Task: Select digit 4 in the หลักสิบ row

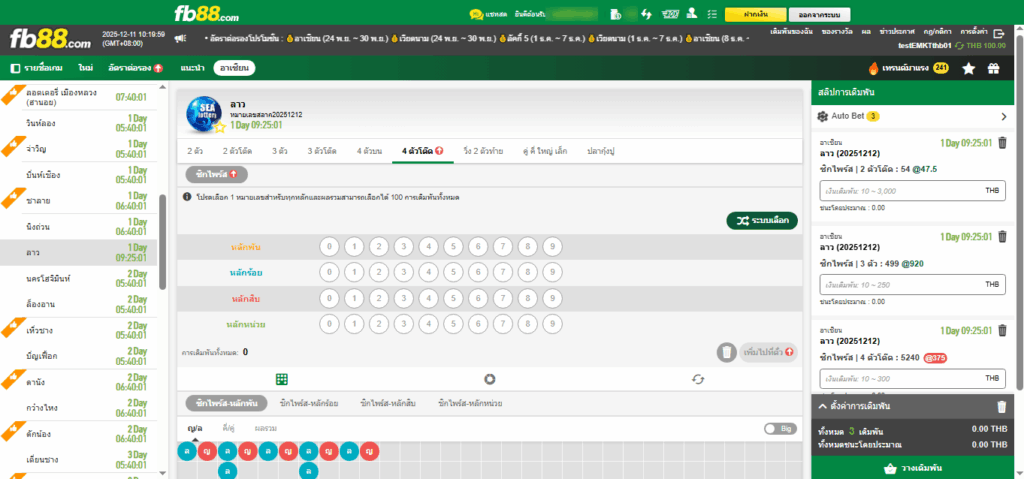Action: pyautogui.click(x=429, y=299)
